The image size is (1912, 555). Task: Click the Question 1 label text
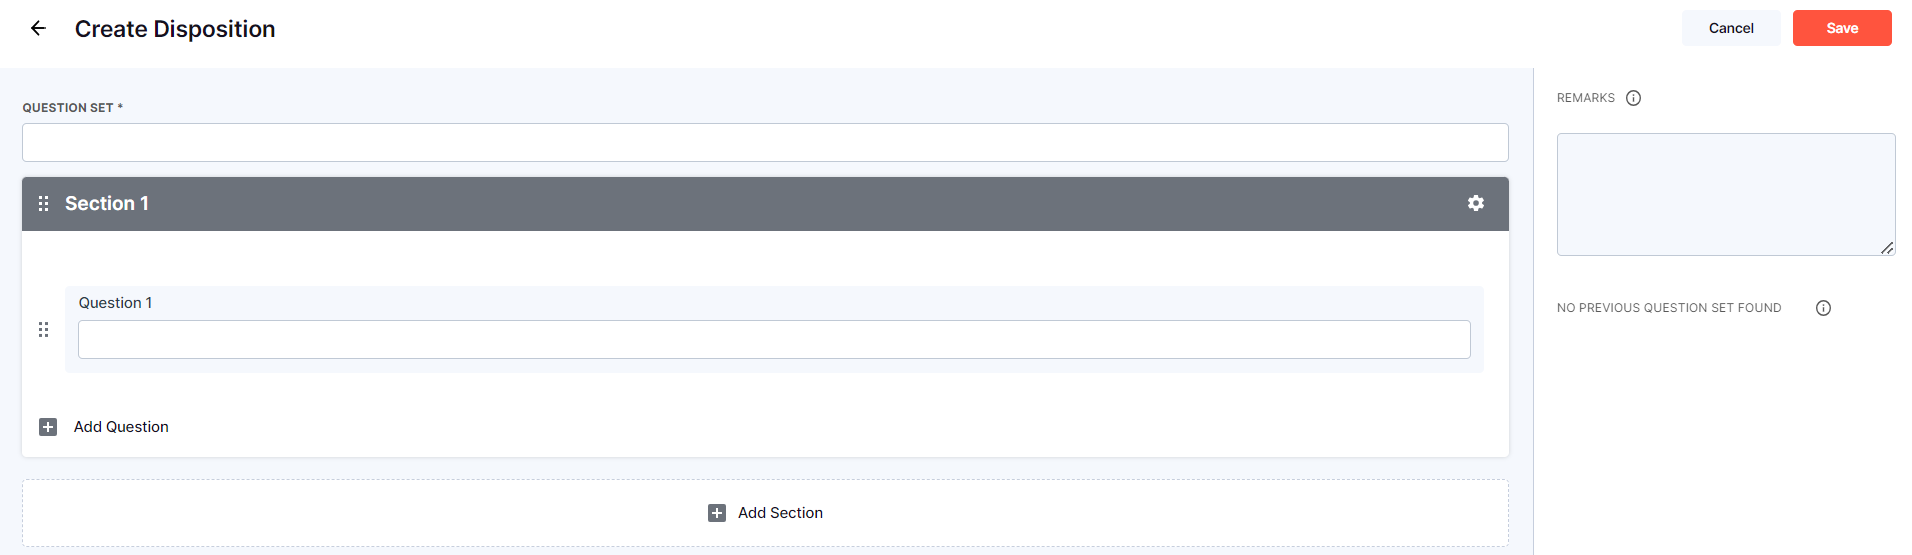pyautogui.click(x=116, y=303)
